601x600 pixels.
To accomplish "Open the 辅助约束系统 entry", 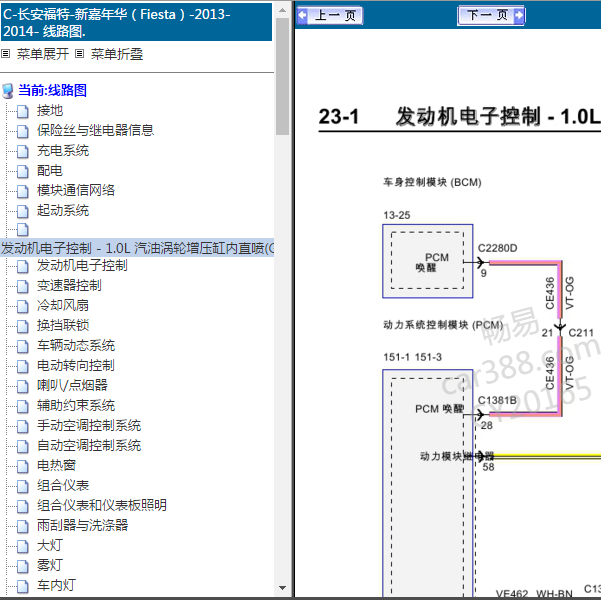I will [76, 405].
